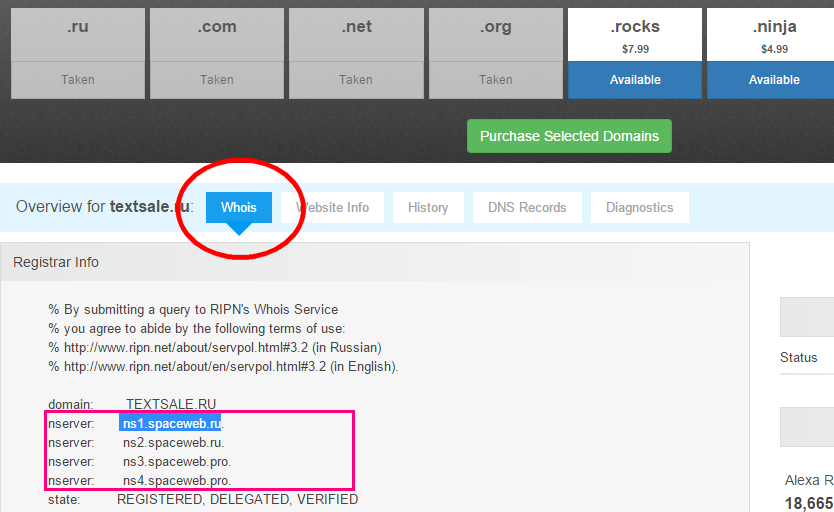Switch to DNS Records tab
This screenshot has height=512, width=834.
tap(527, 207)
